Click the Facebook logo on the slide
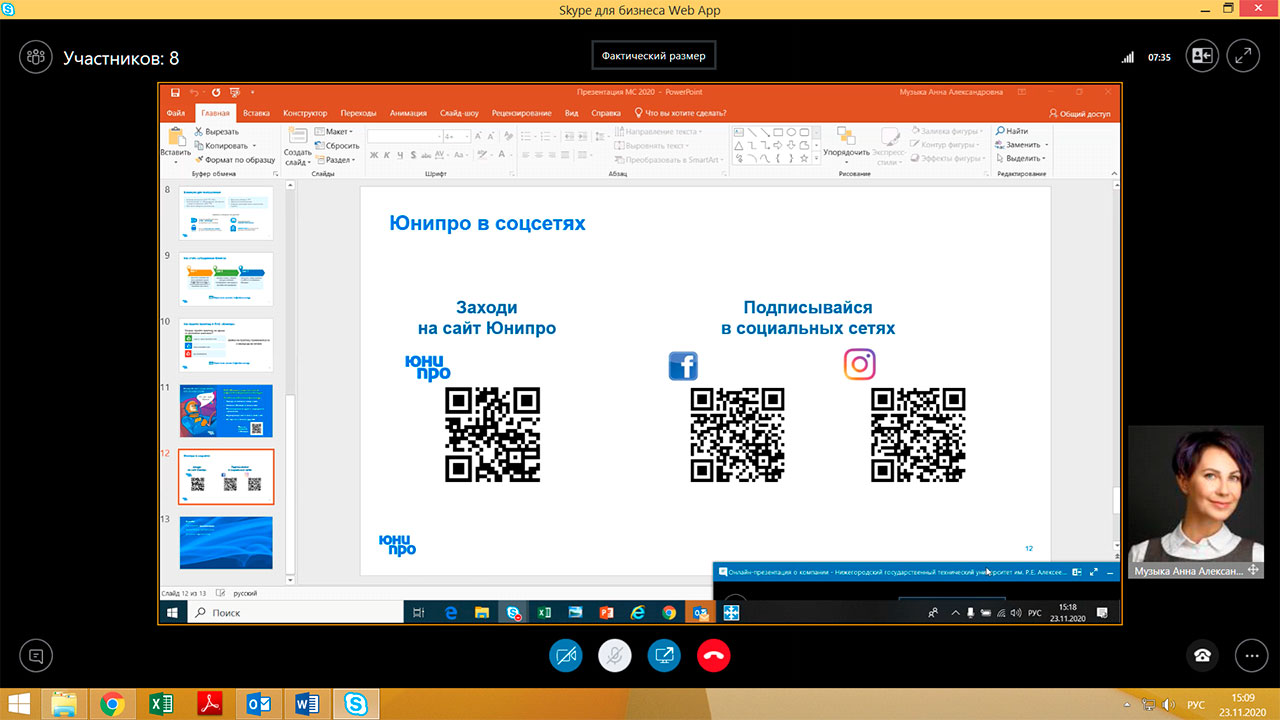 coord(683,366)
